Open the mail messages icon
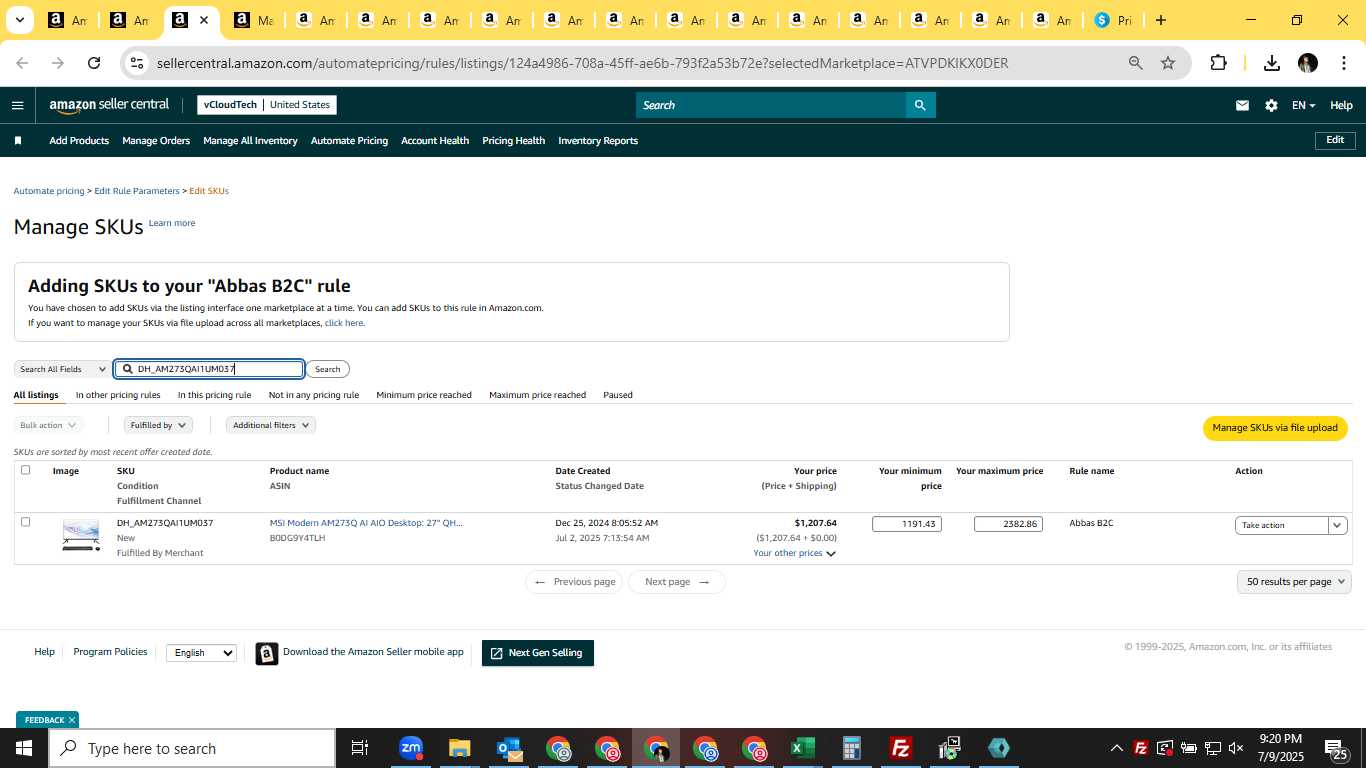 pyautogui.click(x=1242, y=105)
